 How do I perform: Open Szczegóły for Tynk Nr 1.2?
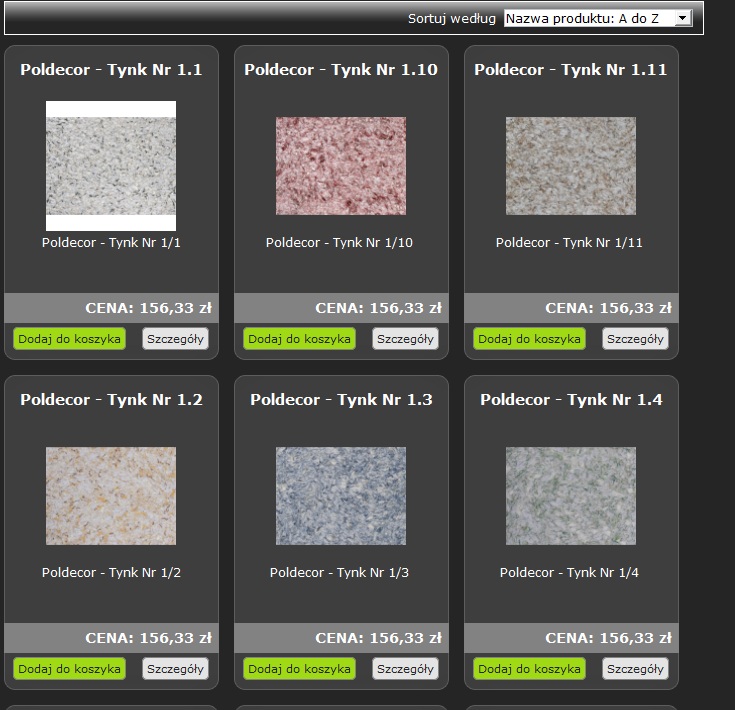(x=175, y=669)
